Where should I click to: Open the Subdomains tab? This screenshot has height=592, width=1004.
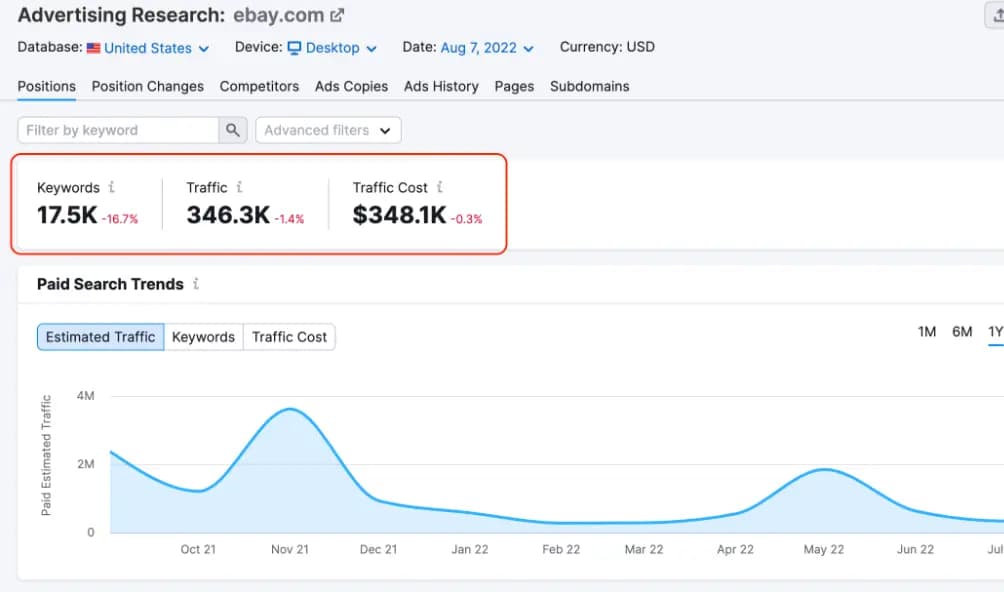589,86
